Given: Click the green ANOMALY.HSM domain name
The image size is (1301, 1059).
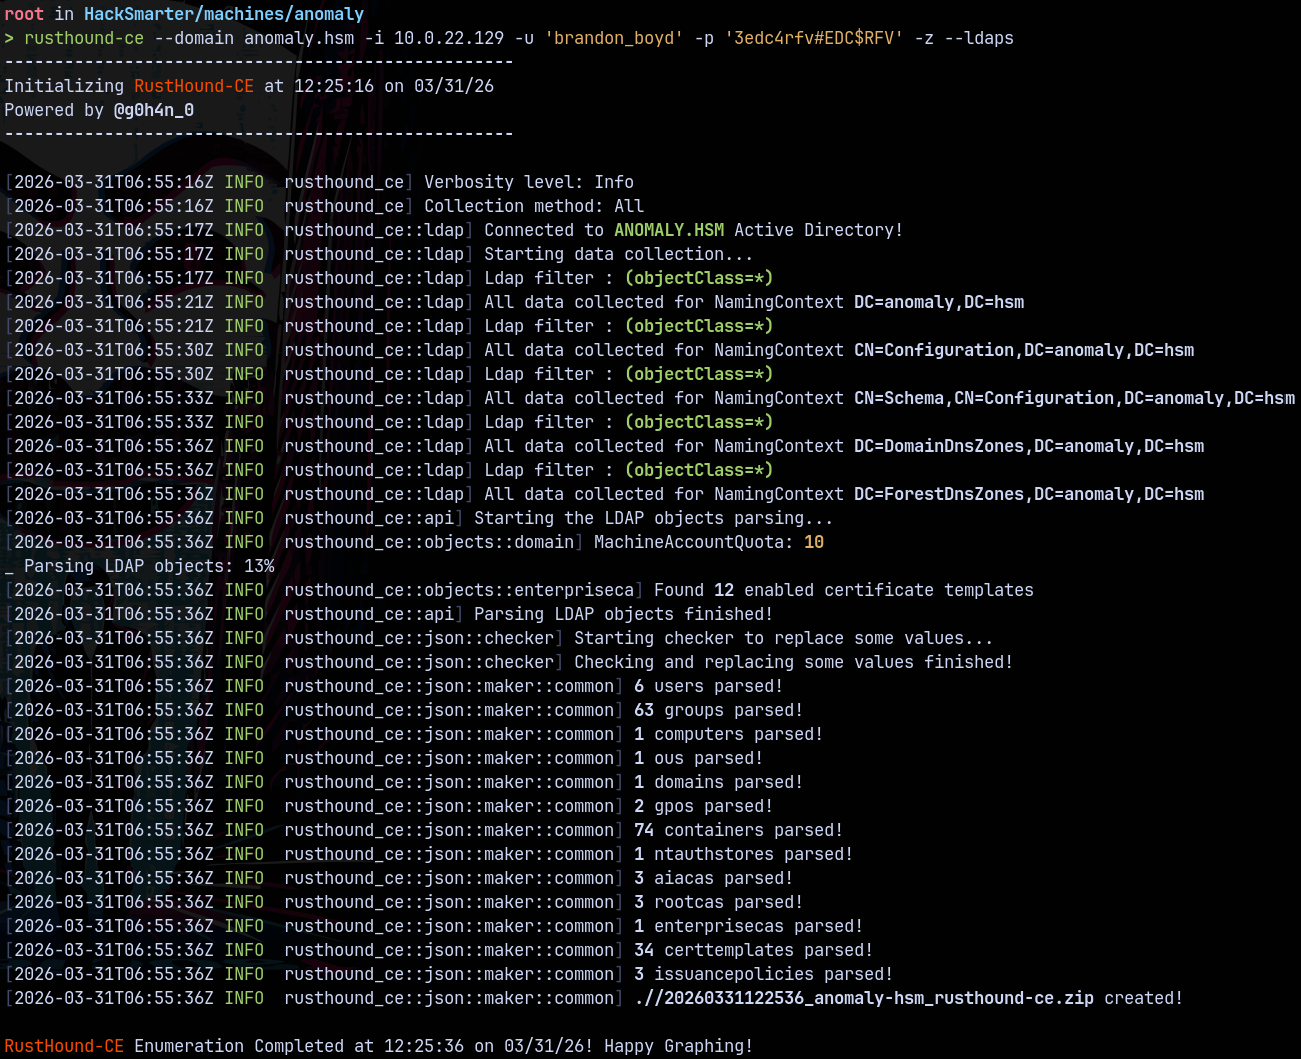Looking at the screenshot, I should click(669, 230).
